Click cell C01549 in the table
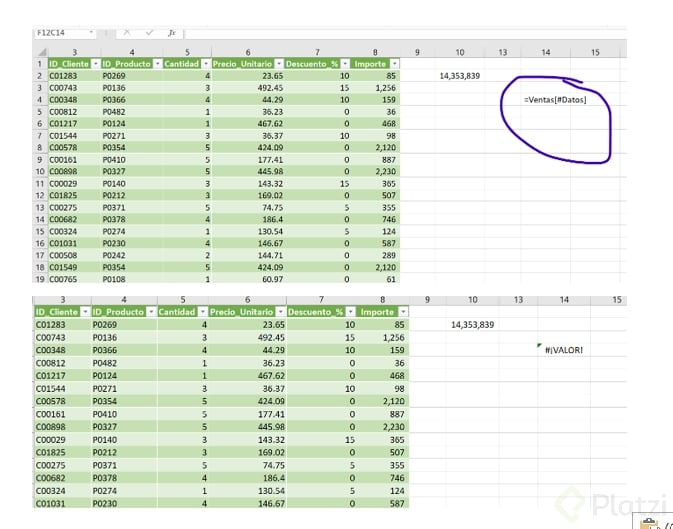This screenshot has width=673, height=529. (x=74, y=268)
